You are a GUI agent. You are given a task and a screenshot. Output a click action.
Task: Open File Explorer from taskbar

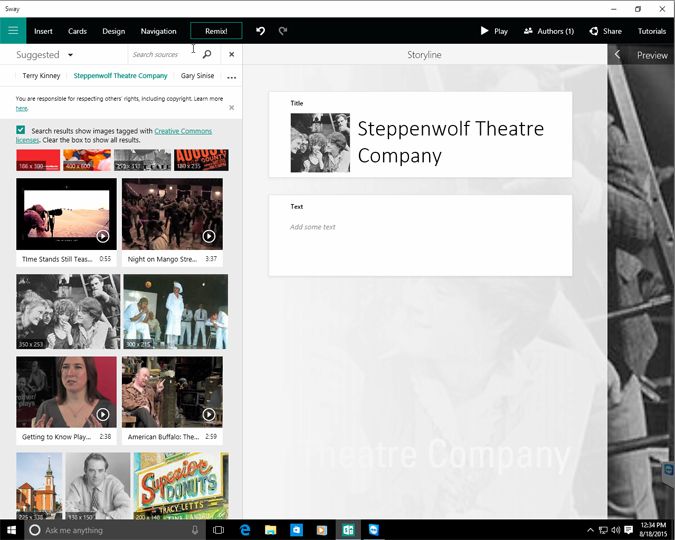tap(270, 530)
